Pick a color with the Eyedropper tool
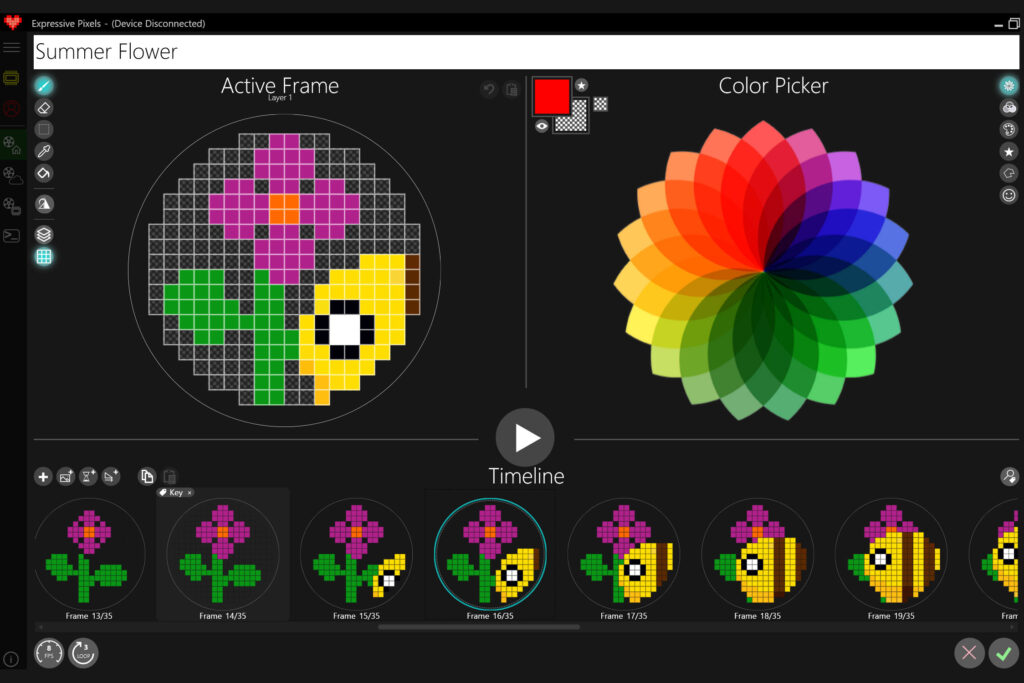 (x=44, y=150)
